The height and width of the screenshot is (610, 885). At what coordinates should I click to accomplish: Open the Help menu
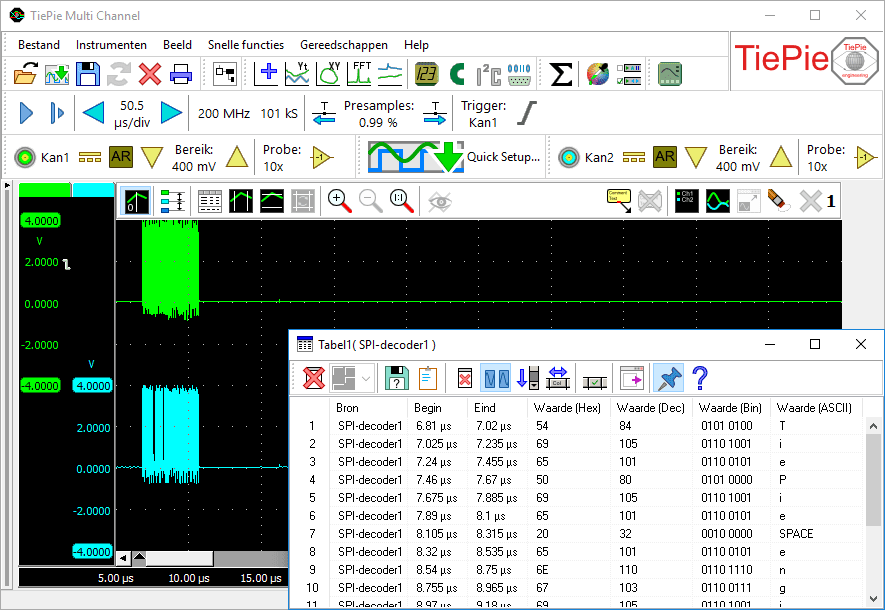pyautogui.click(x=416, y=45)
